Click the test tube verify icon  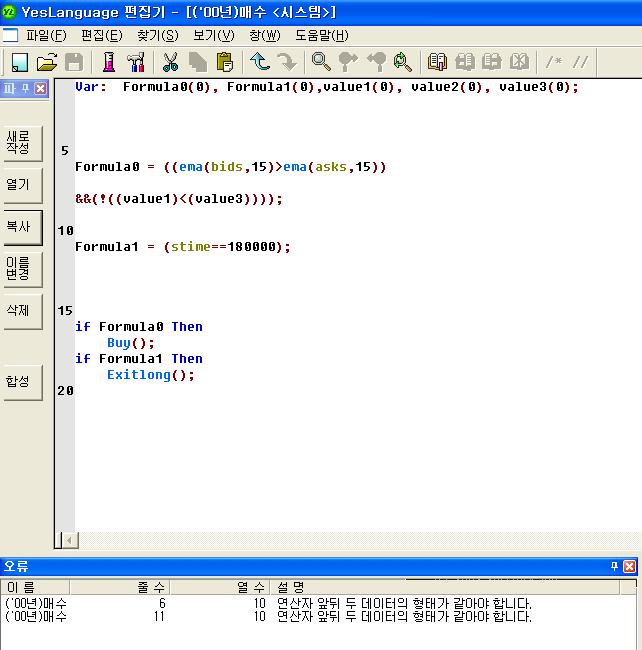pos(109,62)
